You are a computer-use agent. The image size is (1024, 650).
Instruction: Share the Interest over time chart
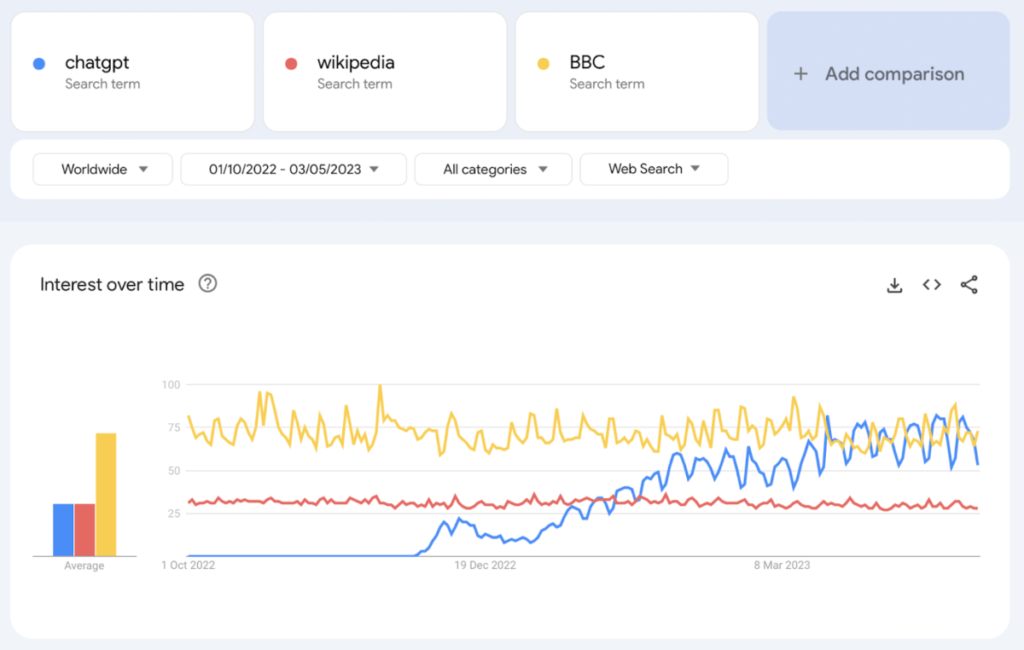coord(968,285)
